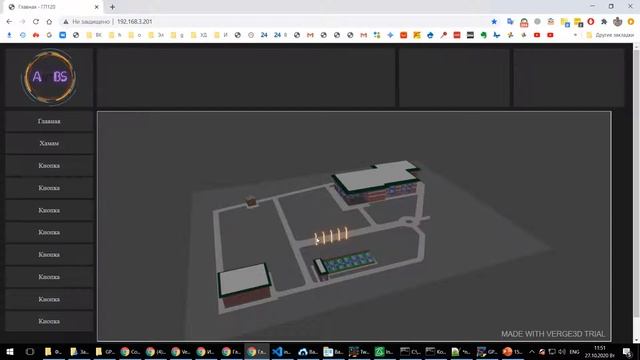Bookmark this page with the star icon
Screen dimensions: 640x360
494,22
